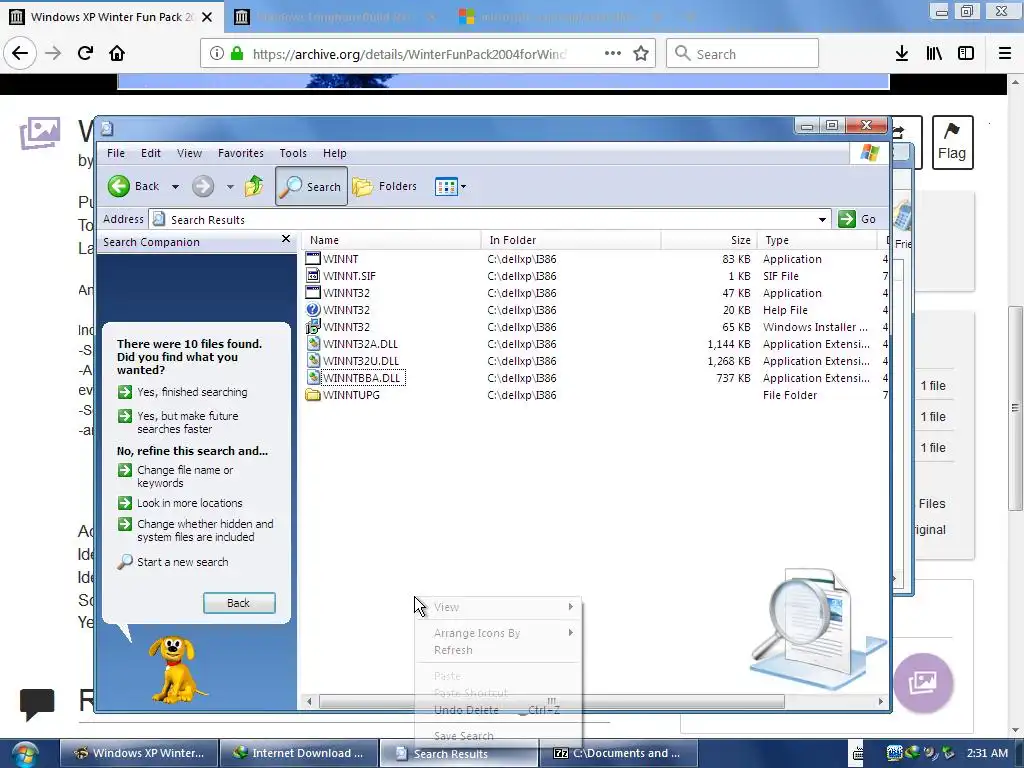The height and width of the screenshot is (768, 1024).
Task: Expand the Views dropdown arrow
Action: 463,187
